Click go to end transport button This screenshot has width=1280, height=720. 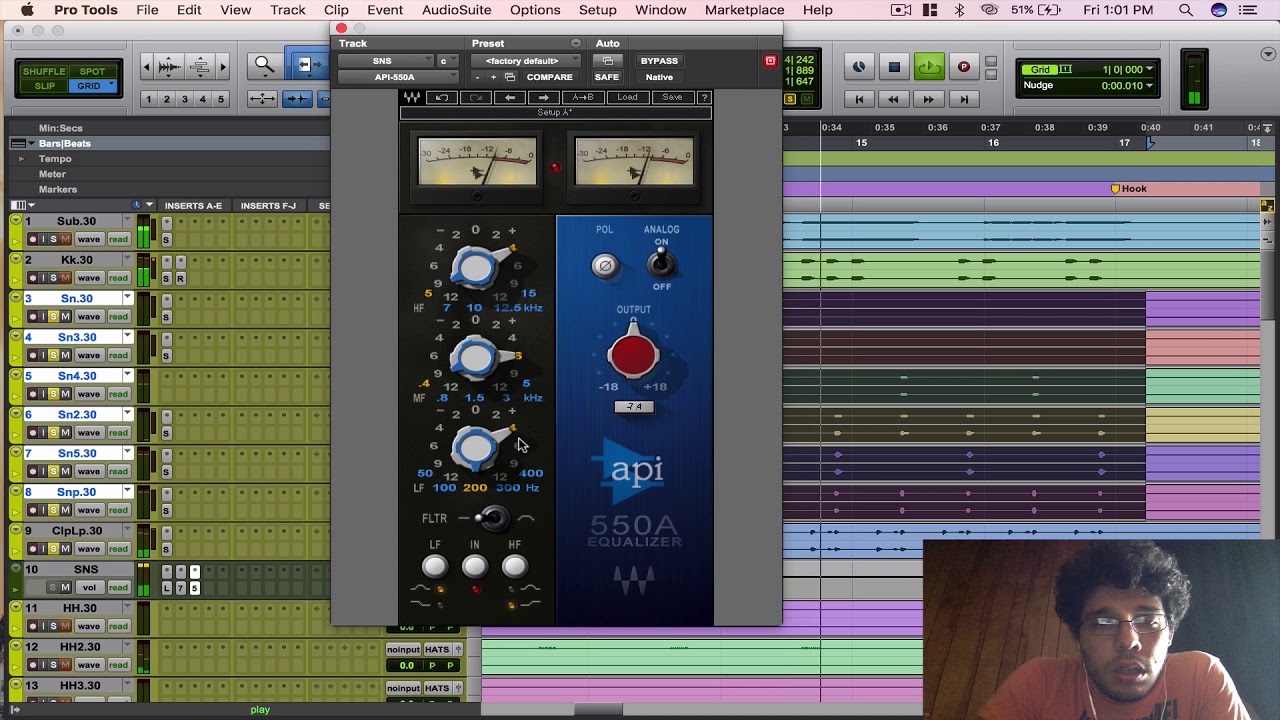click(964, 99)
